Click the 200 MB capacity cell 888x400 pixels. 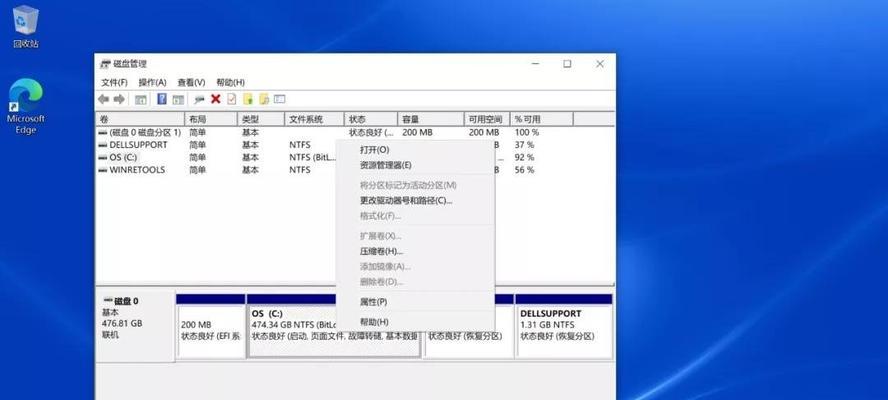[417, 133]
